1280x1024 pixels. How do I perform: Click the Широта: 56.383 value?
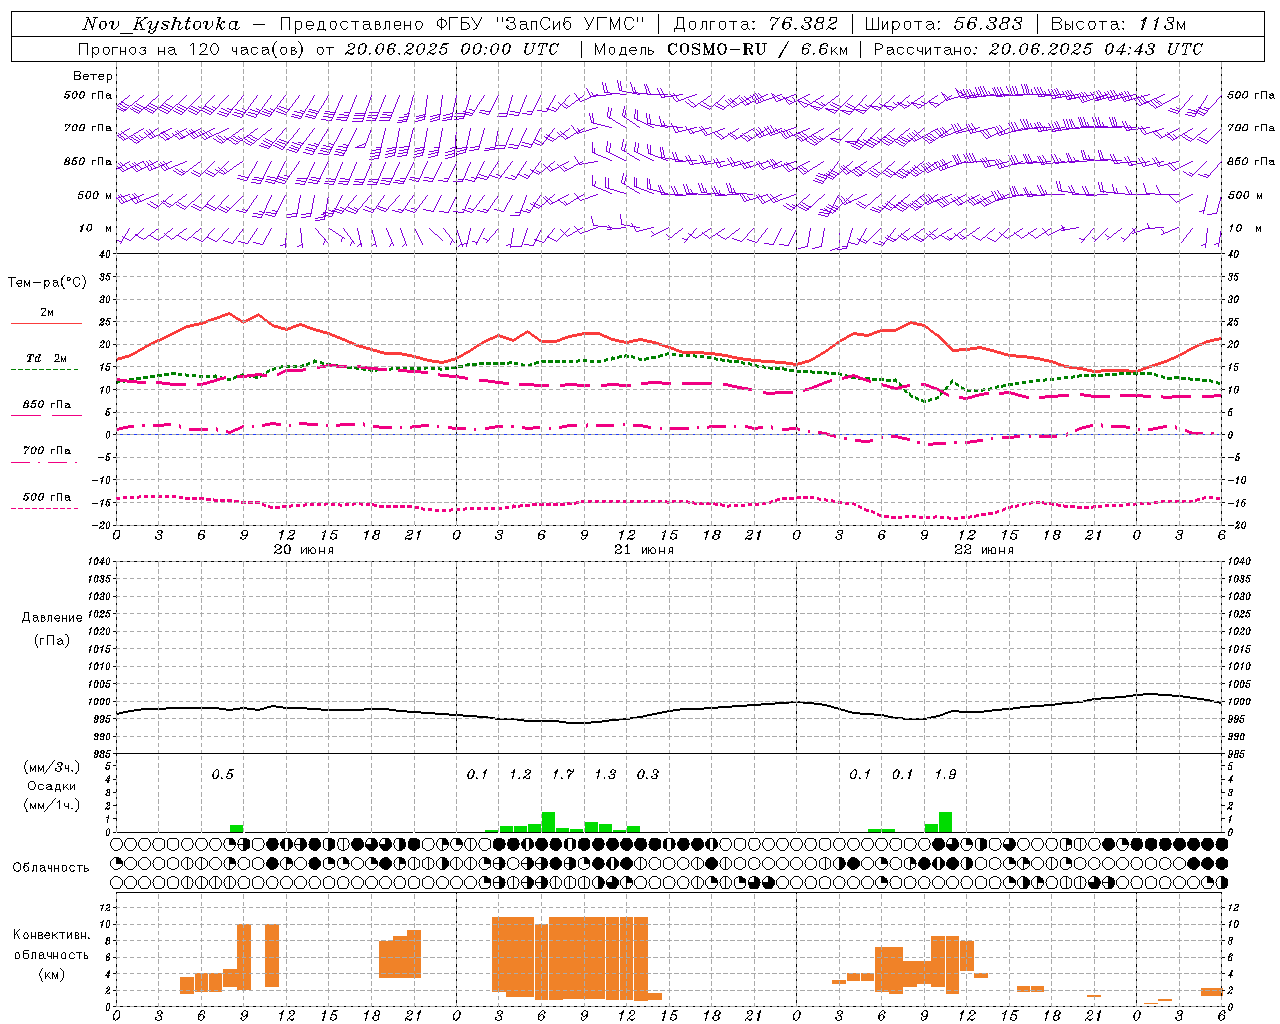click(x=943, y=24)
